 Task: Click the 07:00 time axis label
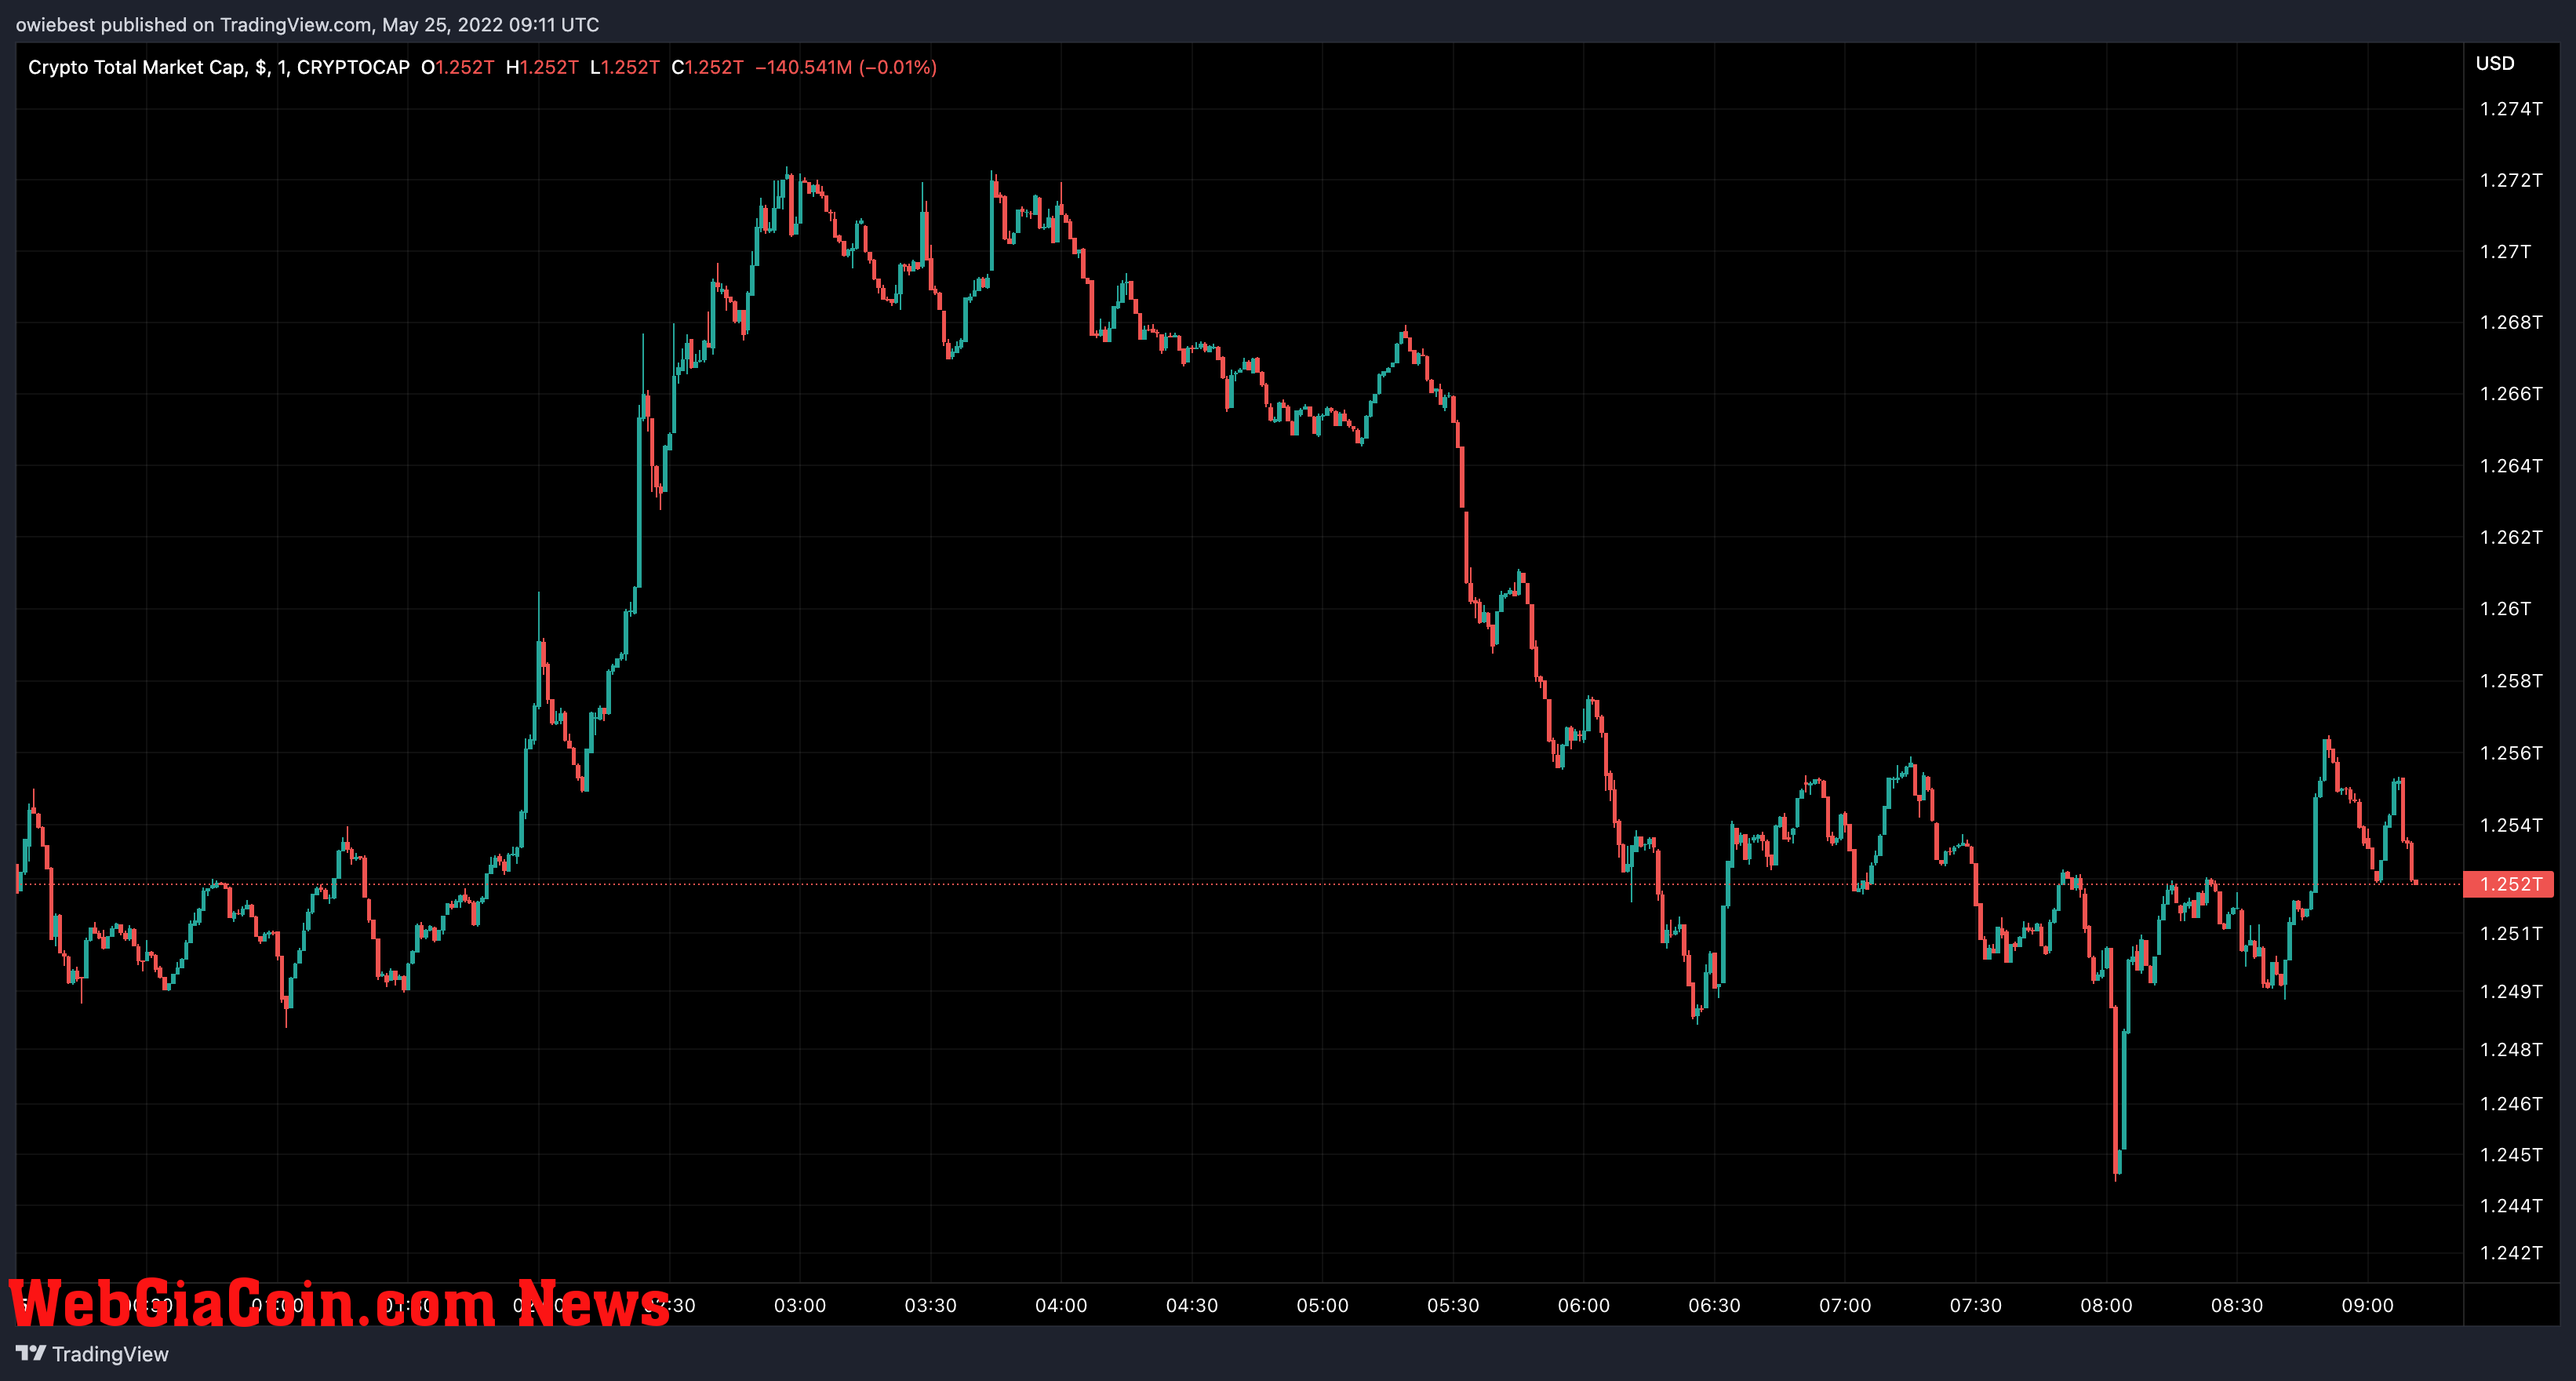coord(1845,1305)
